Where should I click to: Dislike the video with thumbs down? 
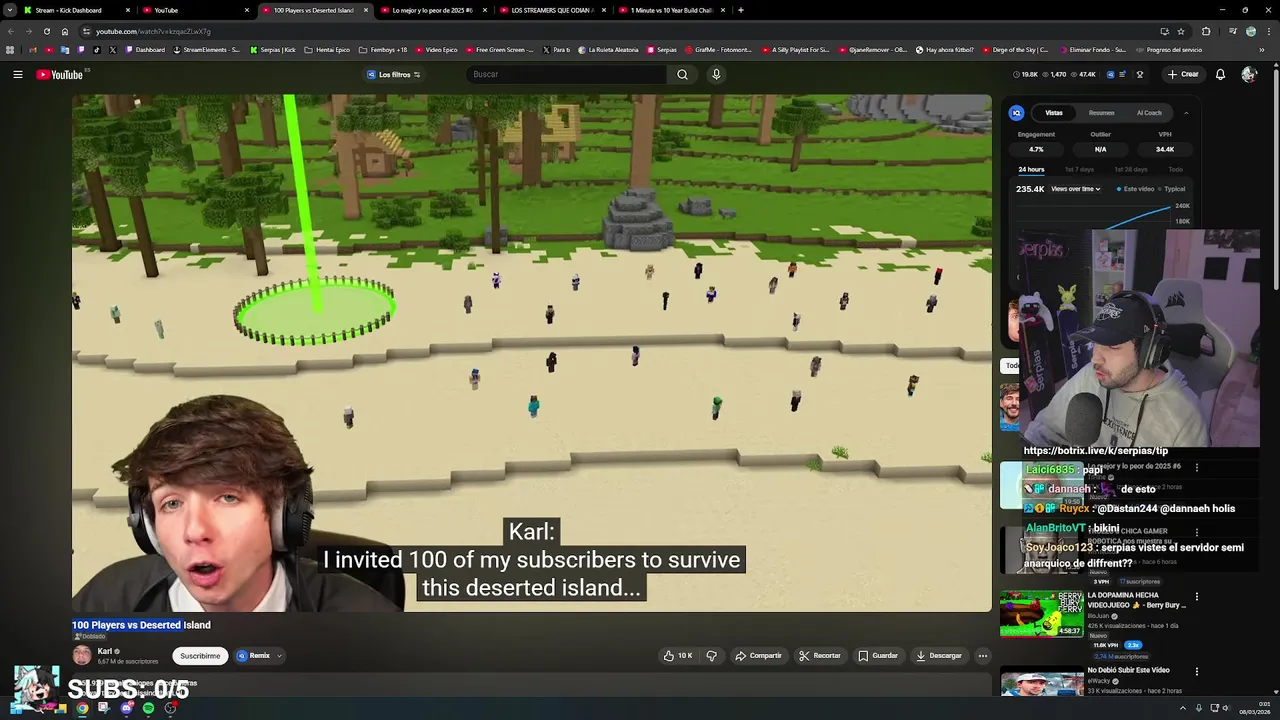(x=712, y=656)
